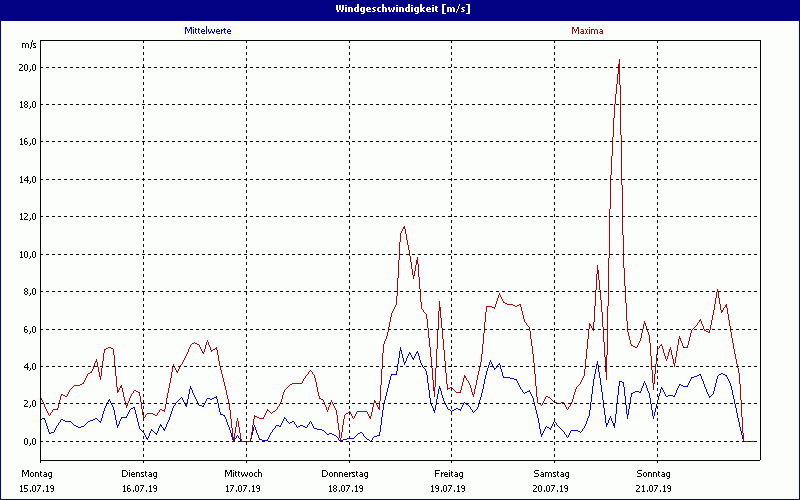800x500 pixels.
Task: Select the Dienstag day label
Action: pos(139,474)
